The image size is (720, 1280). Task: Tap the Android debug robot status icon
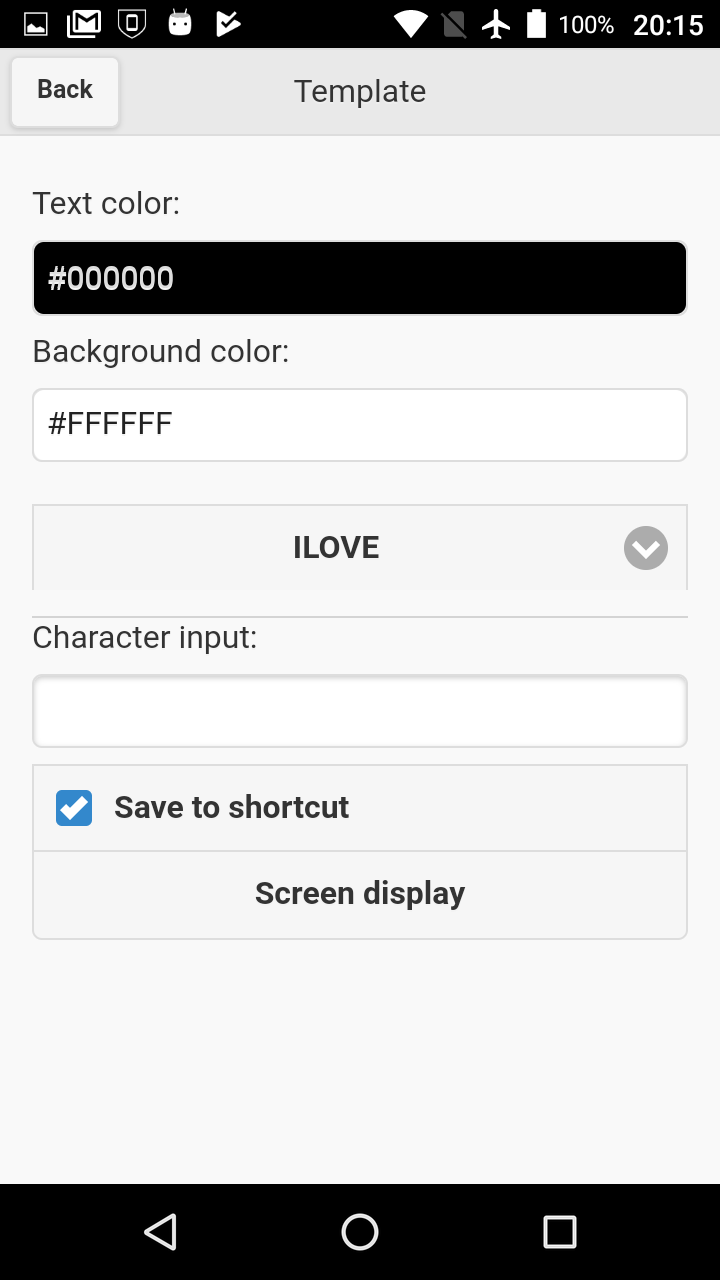(x=180, y=23)
